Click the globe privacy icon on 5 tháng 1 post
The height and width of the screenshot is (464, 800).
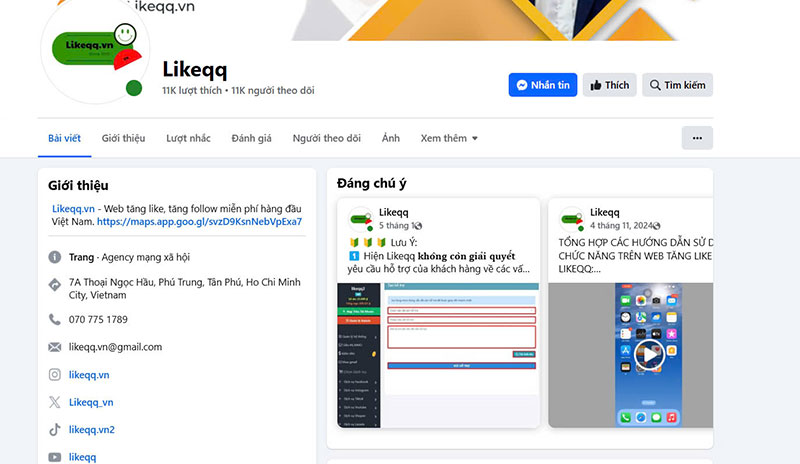pyautogui.click(x=418, y=226)
